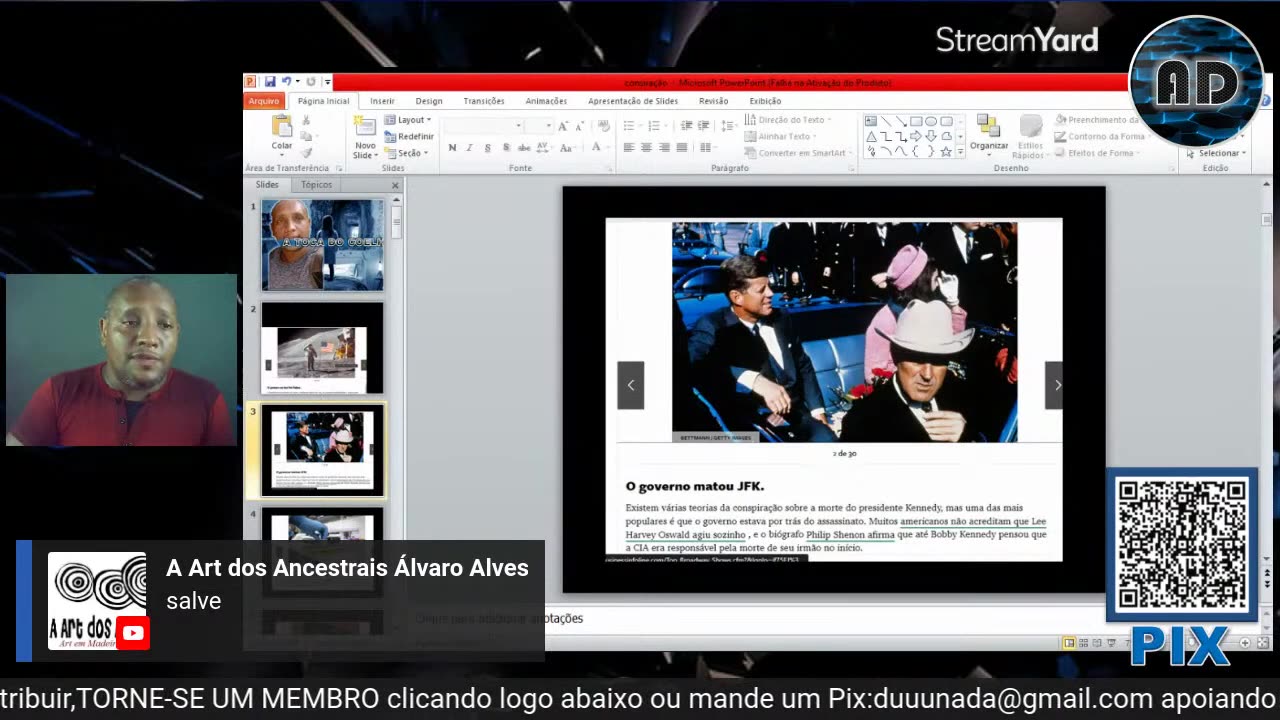Switch to the Revisão ribbon tab
This screenshot has height=720, width=1280.
click(713, 101)
